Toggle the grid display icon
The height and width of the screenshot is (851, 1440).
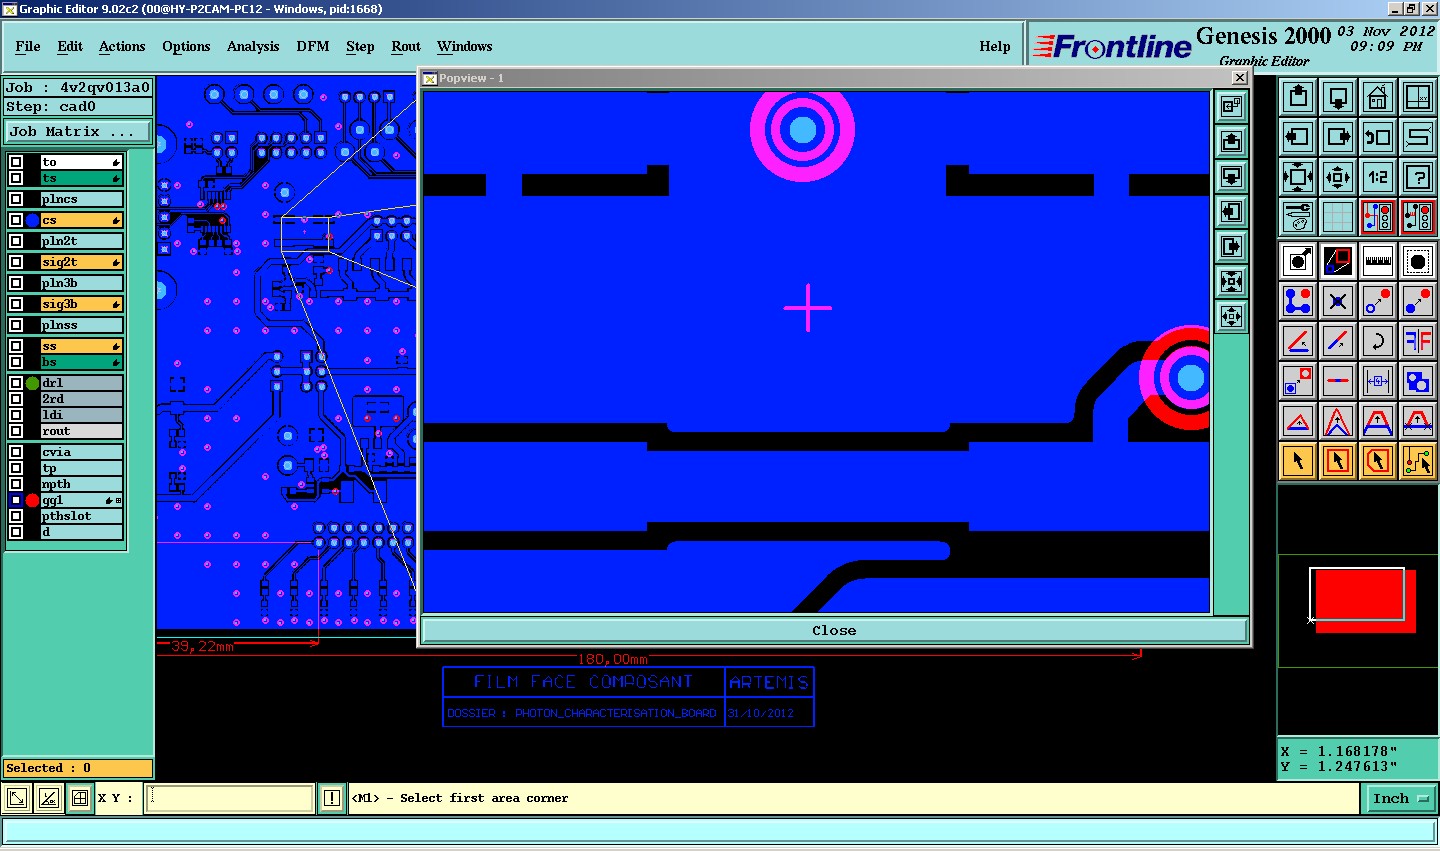1338,217
